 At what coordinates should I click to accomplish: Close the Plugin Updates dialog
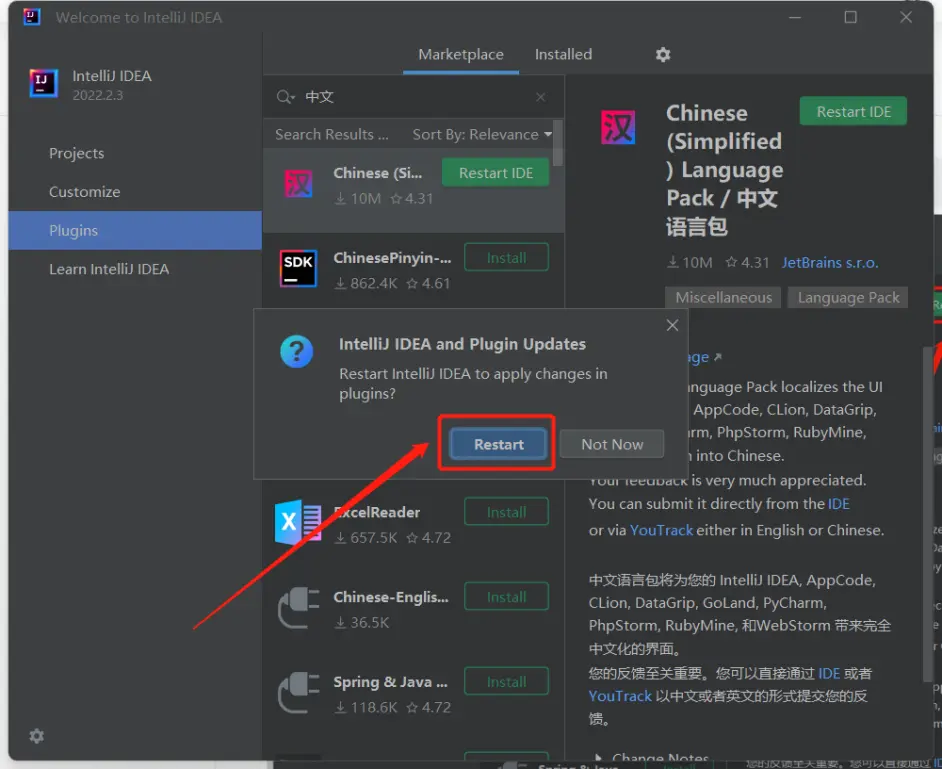(672, 325)
